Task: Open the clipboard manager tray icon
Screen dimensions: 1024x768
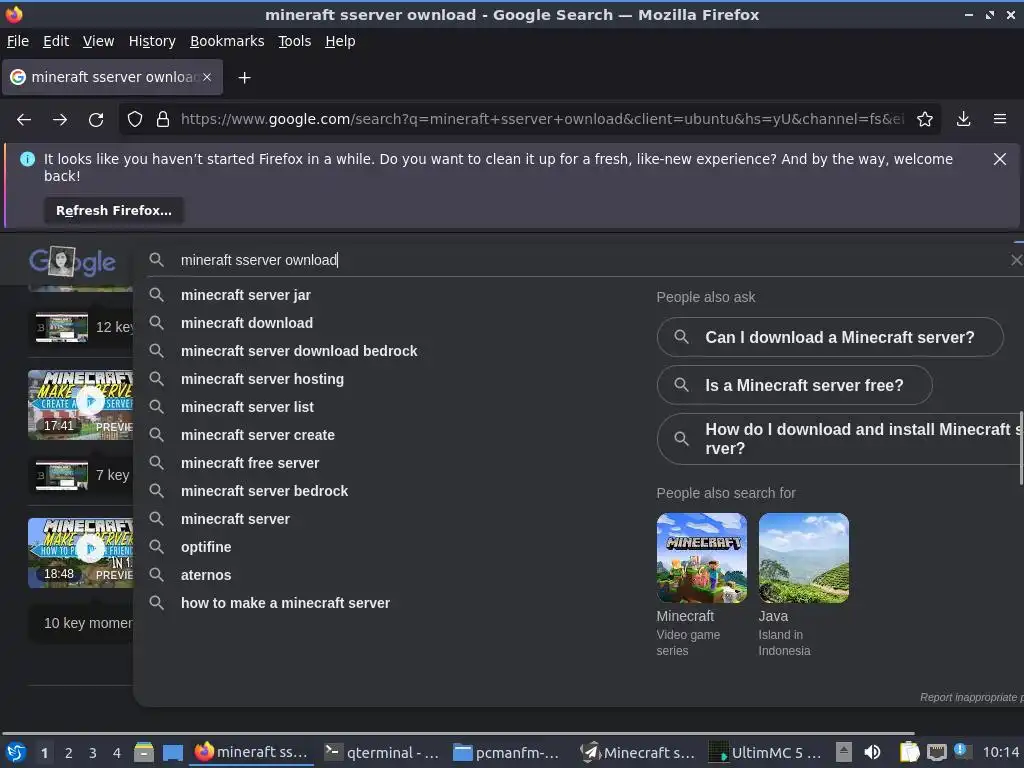Action: click(x=910, y=753)
